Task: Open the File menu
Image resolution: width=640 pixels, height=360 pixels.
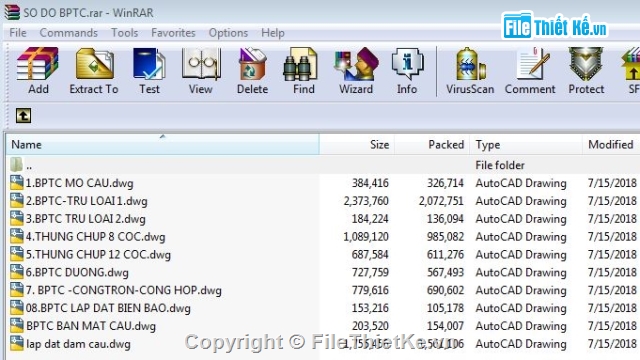Action: pyautogui.click(x=18, y=33)
